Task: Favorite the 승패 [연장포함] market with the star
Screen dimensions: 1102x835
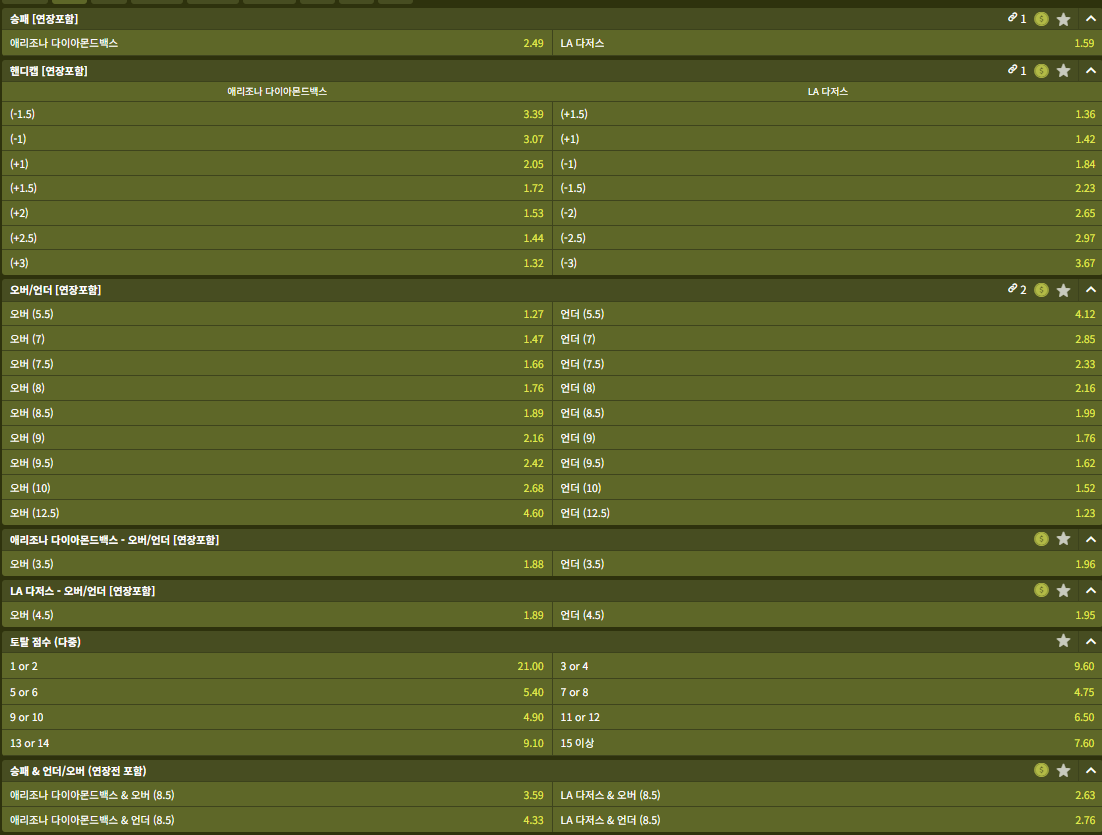Action: 1063,19
